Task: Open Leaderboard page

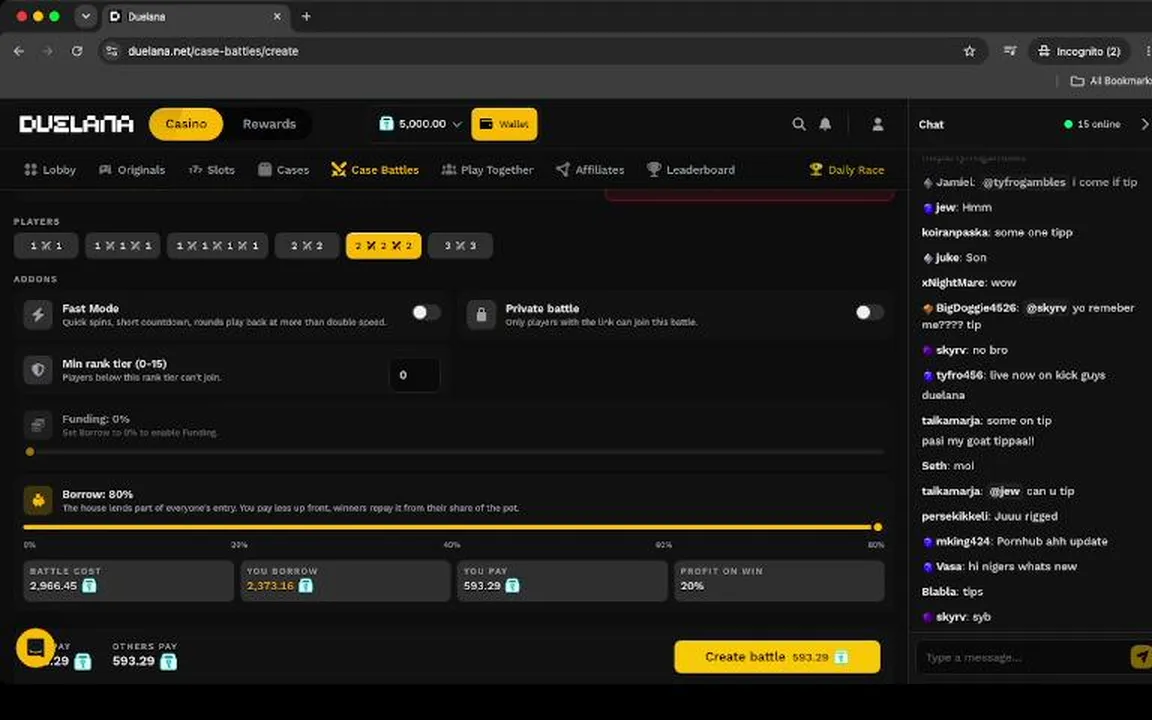Action: (691, 170)
